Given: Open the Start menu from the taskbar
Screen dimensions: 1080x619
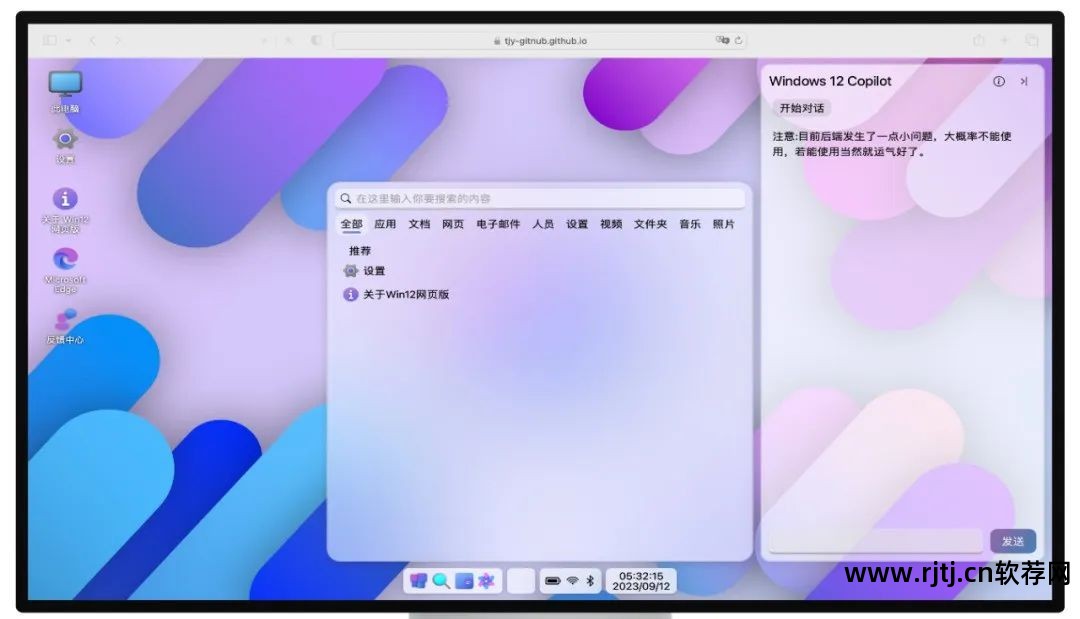Looking at the screenshot, I should pyautogui.click(x=419, y=580).
